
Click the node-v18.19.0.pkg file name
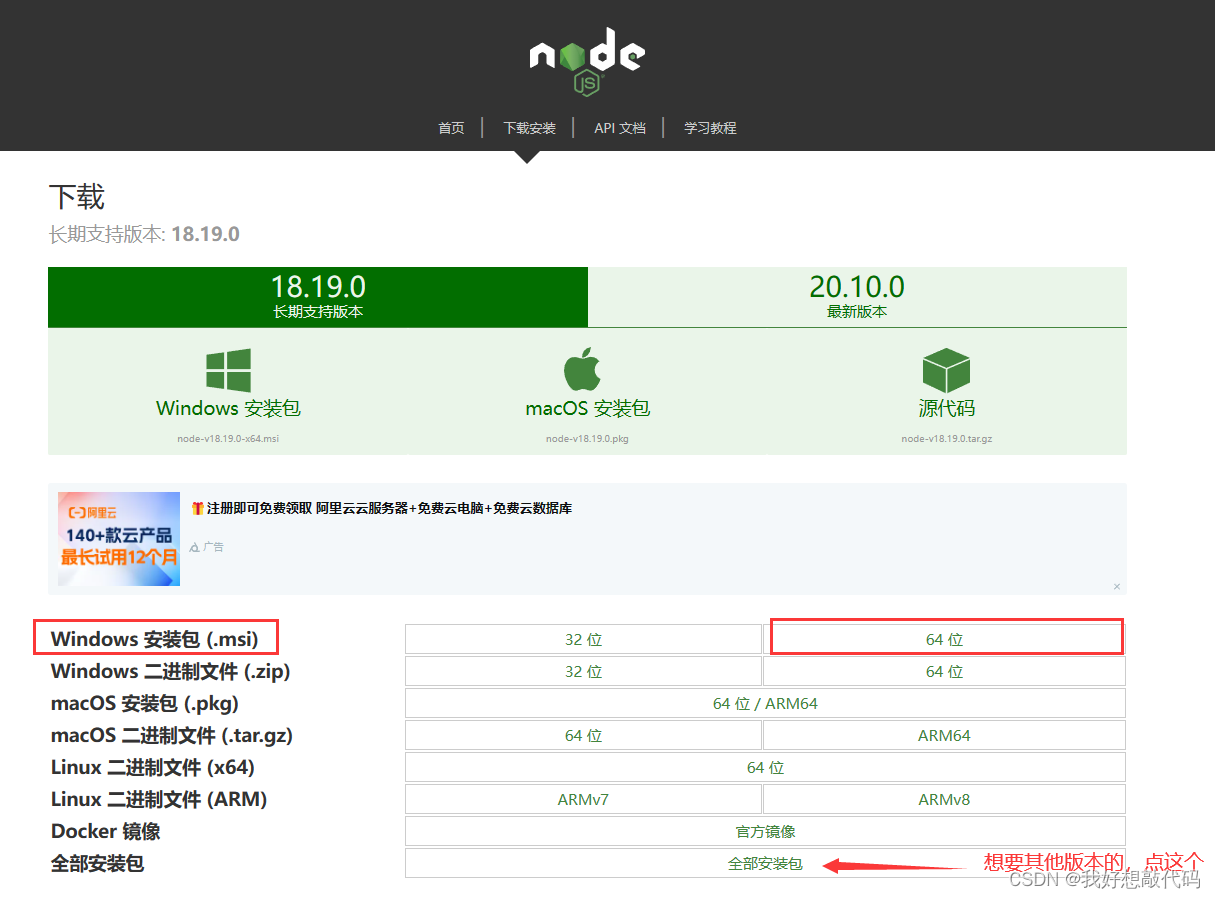[x=587, y=439]
